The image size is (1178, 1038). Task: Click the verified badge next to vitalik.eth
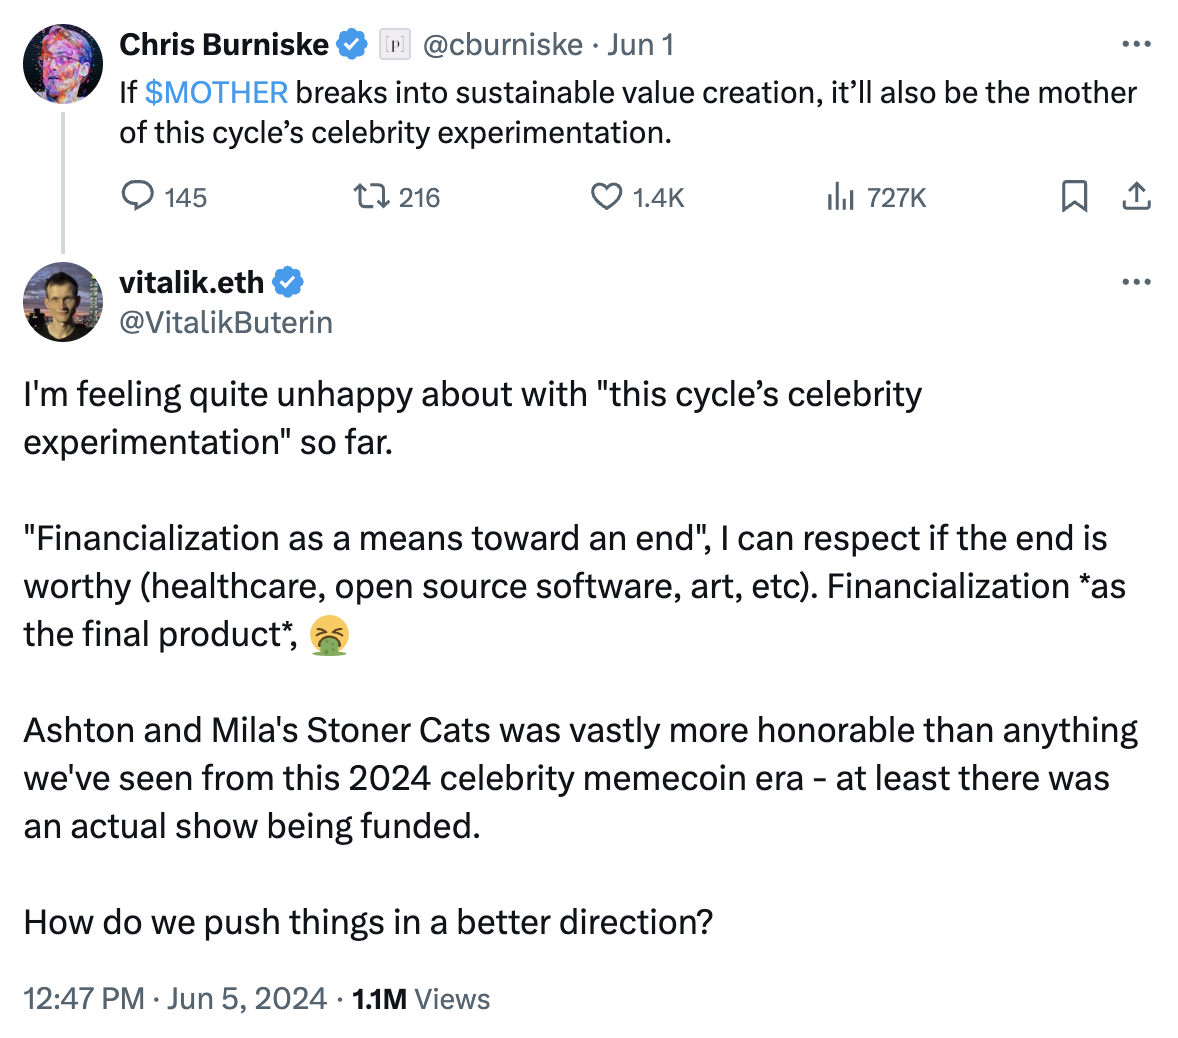point(288,282)
